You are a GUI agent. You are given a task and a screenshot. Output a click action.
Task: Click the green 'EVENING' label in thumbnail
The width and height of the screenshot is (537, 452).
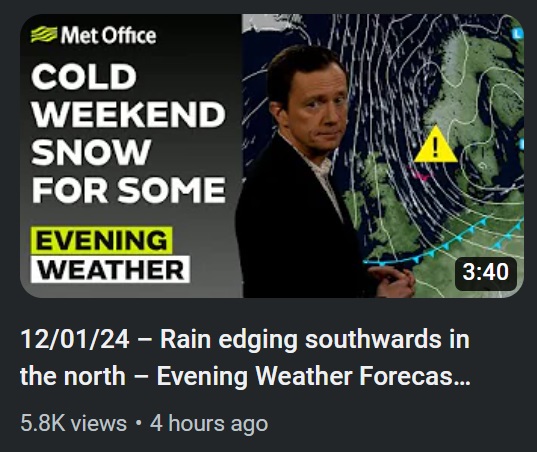101,240
